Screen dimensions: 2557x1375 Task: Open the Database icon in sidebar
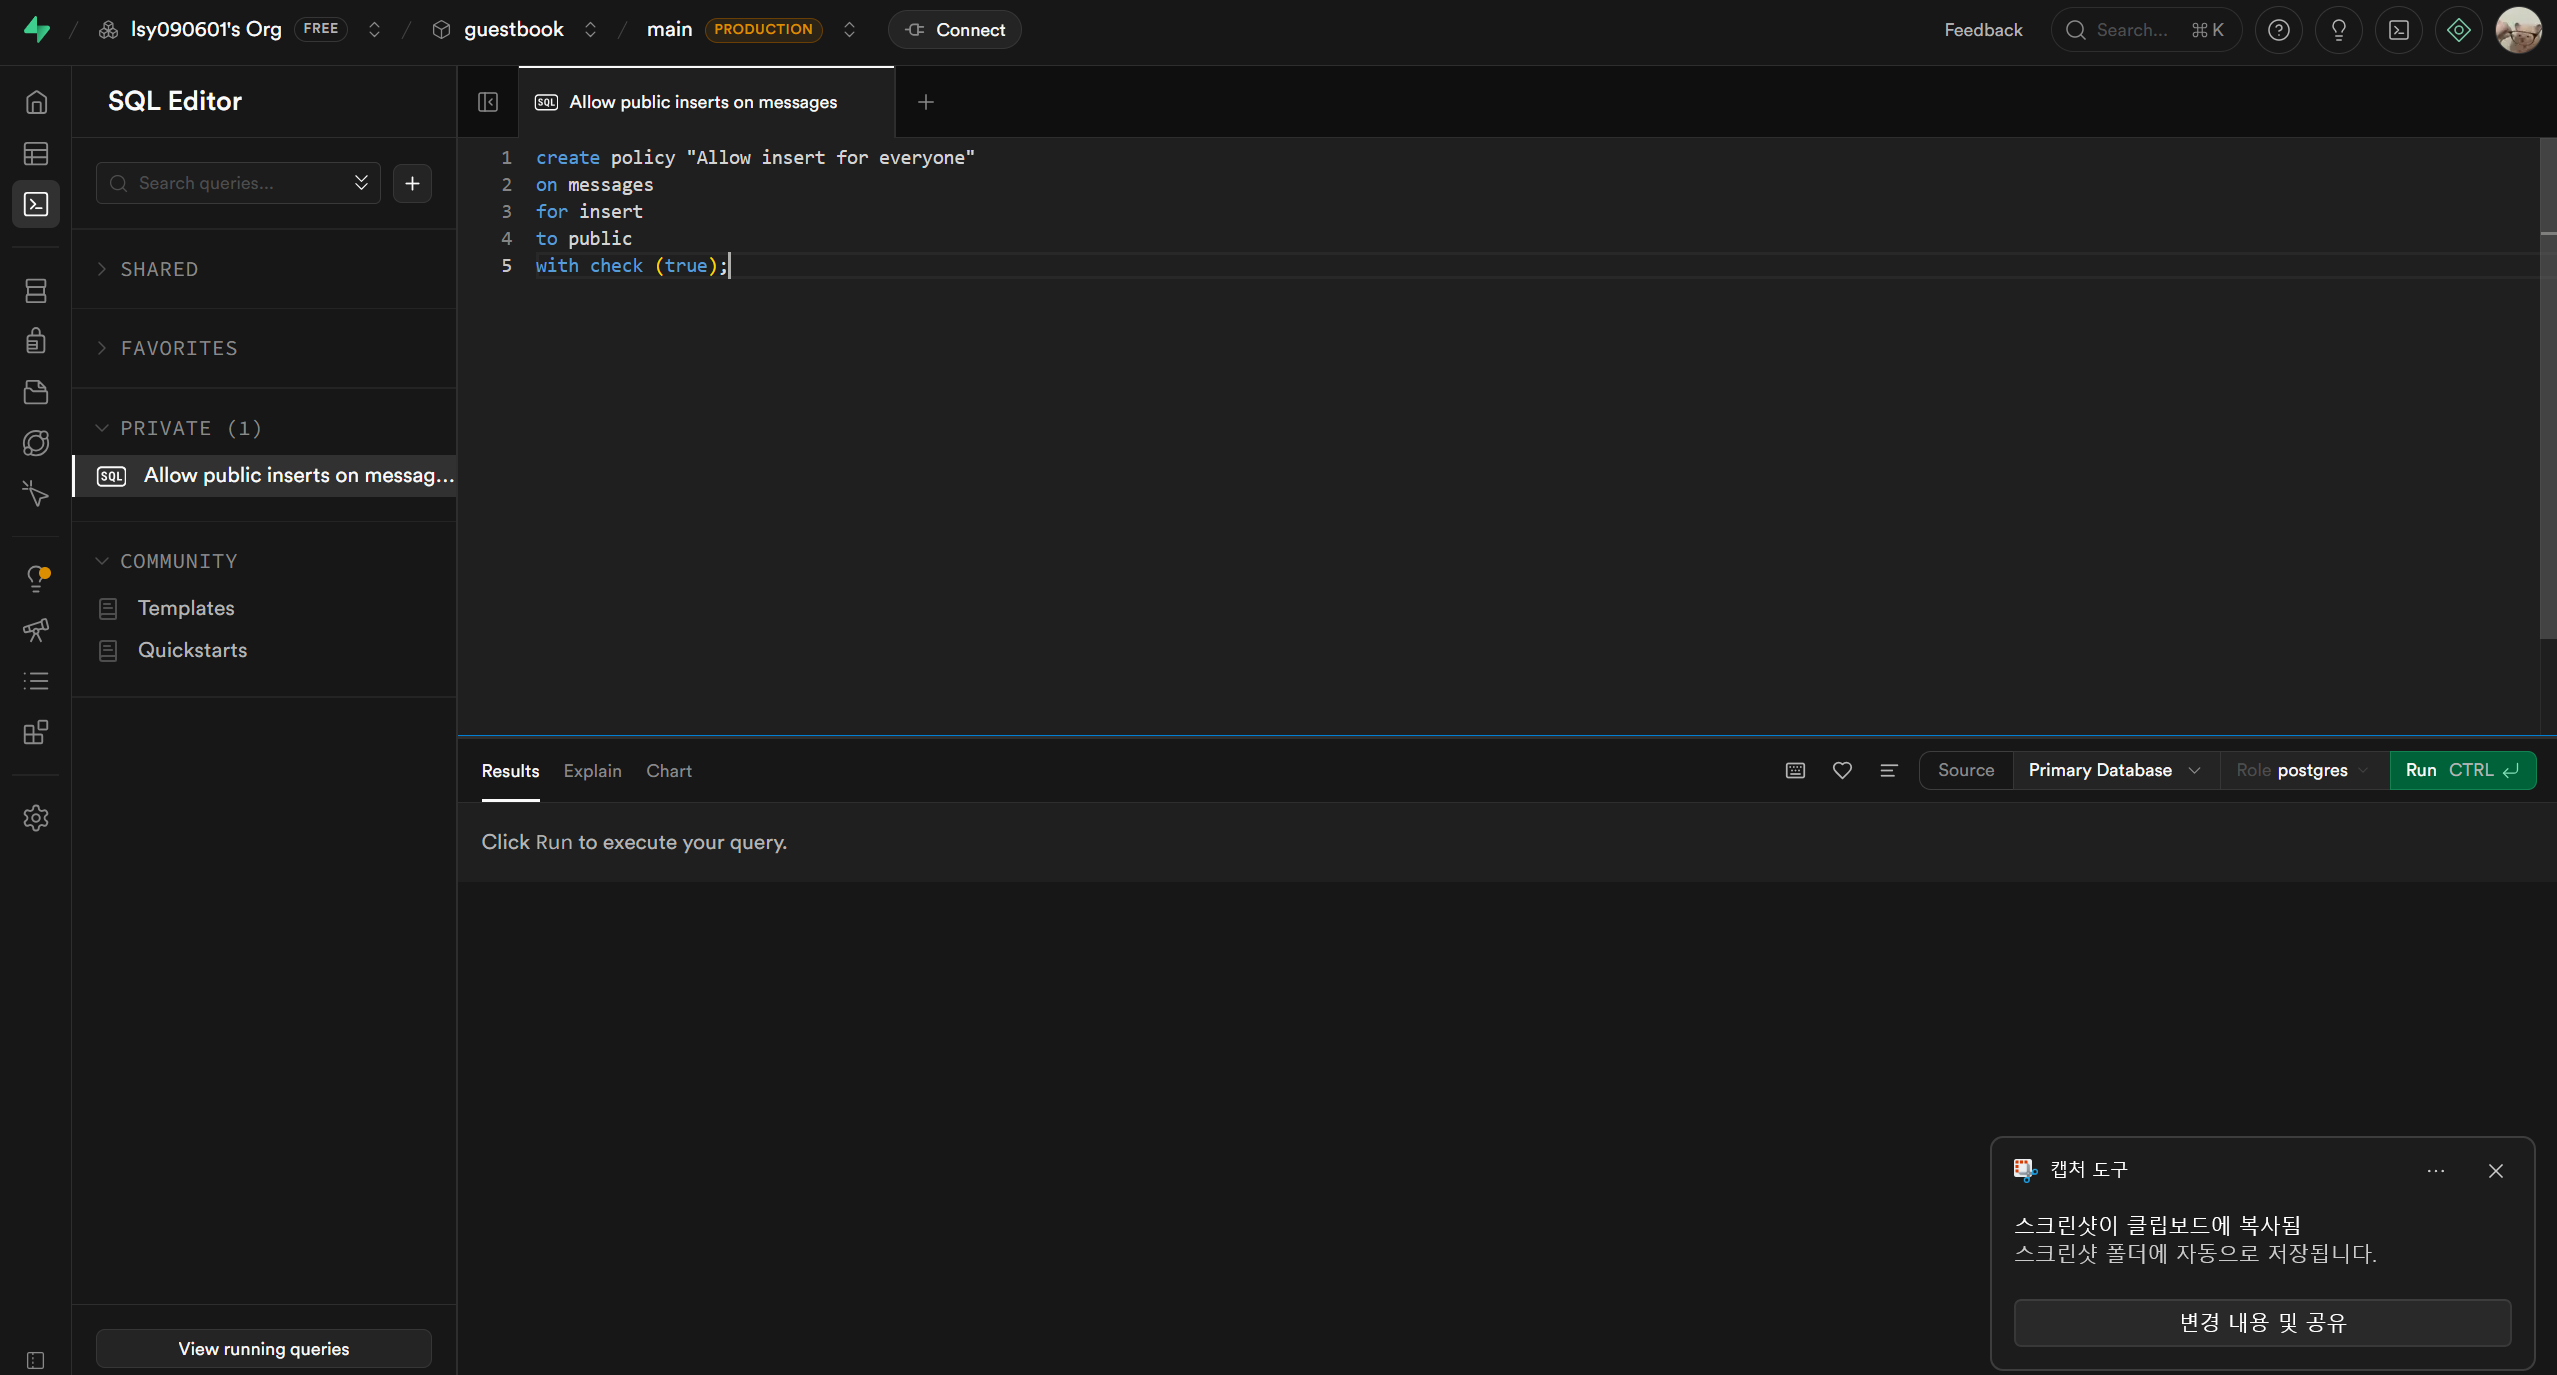coord(36,291)
